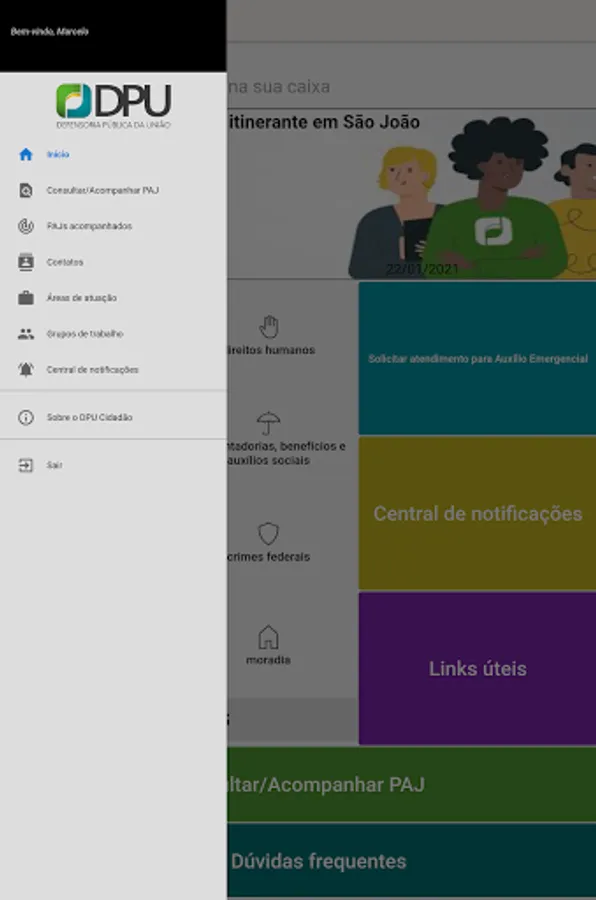This screenshot has width=596, height=900.
Task: Click the shield icon for crimes federais
Action: [x=269, y=534]
